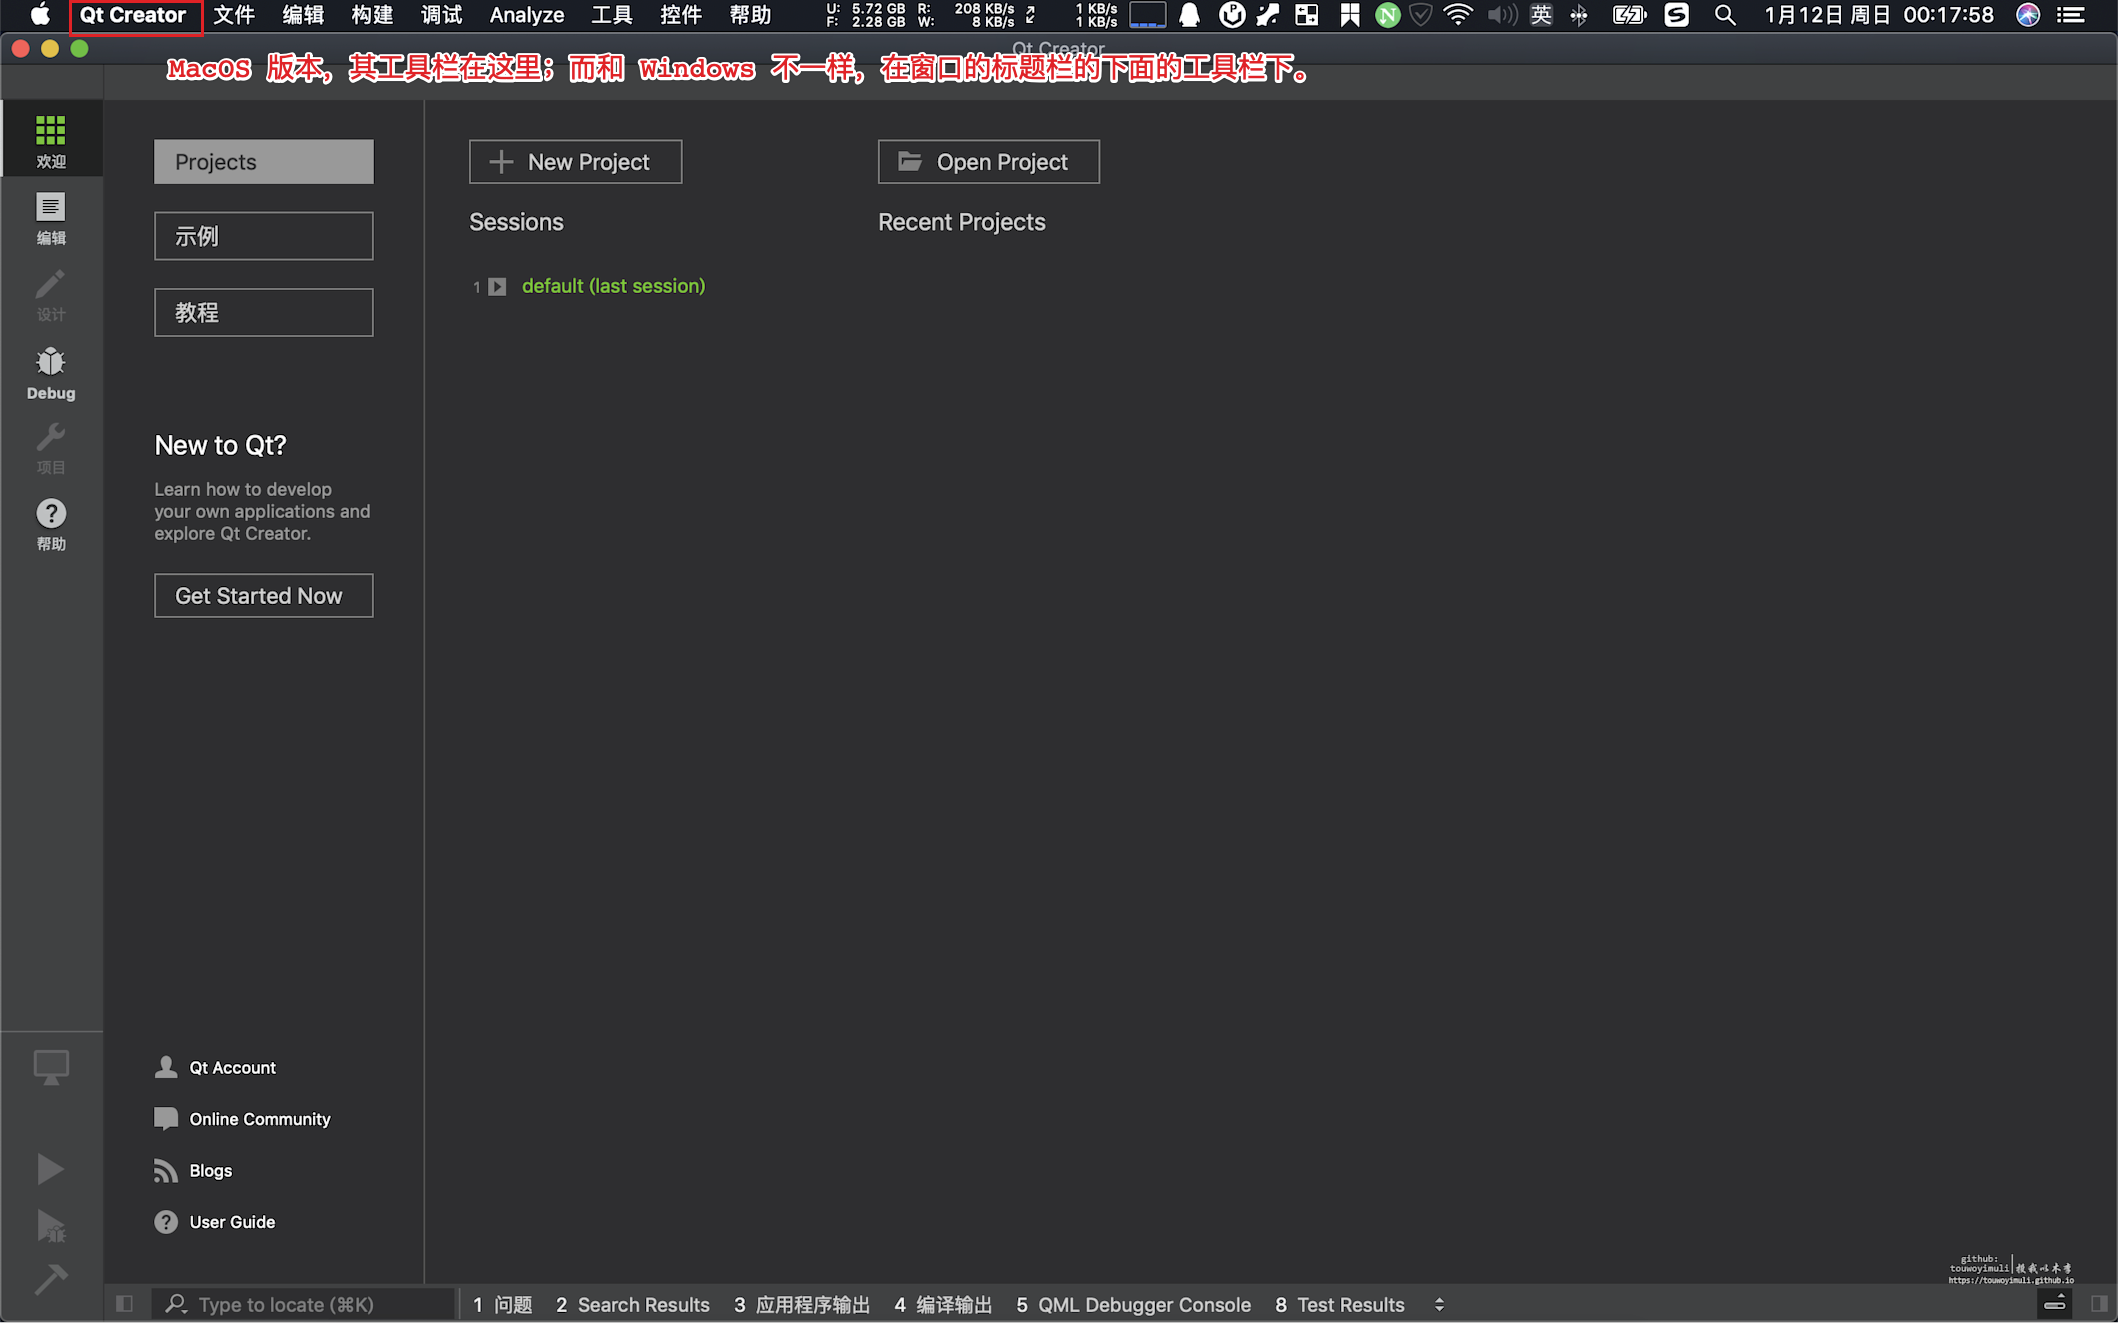Click the Build hammer icon
Viewport: 2118px width, 1323px height.
pyautogui.click(x=50, y=1279)
